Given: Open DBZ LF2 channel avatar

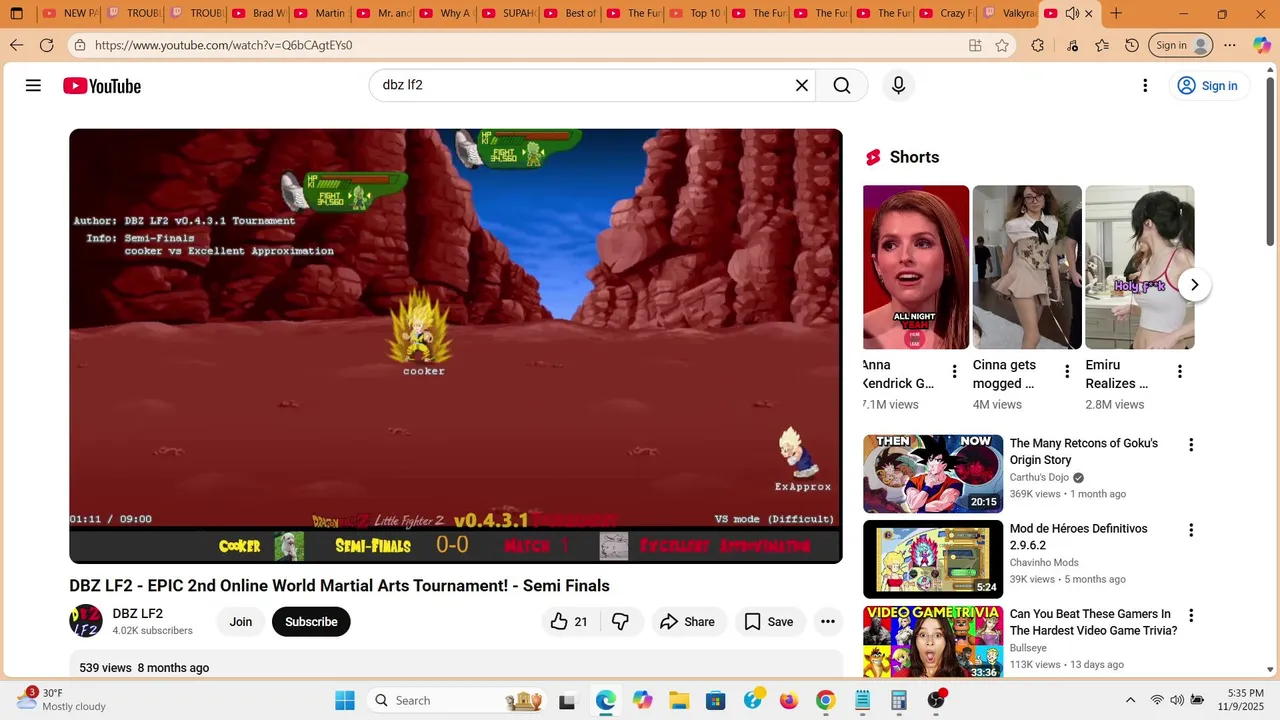Looking at the screenshot, I should click(x=86, y=621).
